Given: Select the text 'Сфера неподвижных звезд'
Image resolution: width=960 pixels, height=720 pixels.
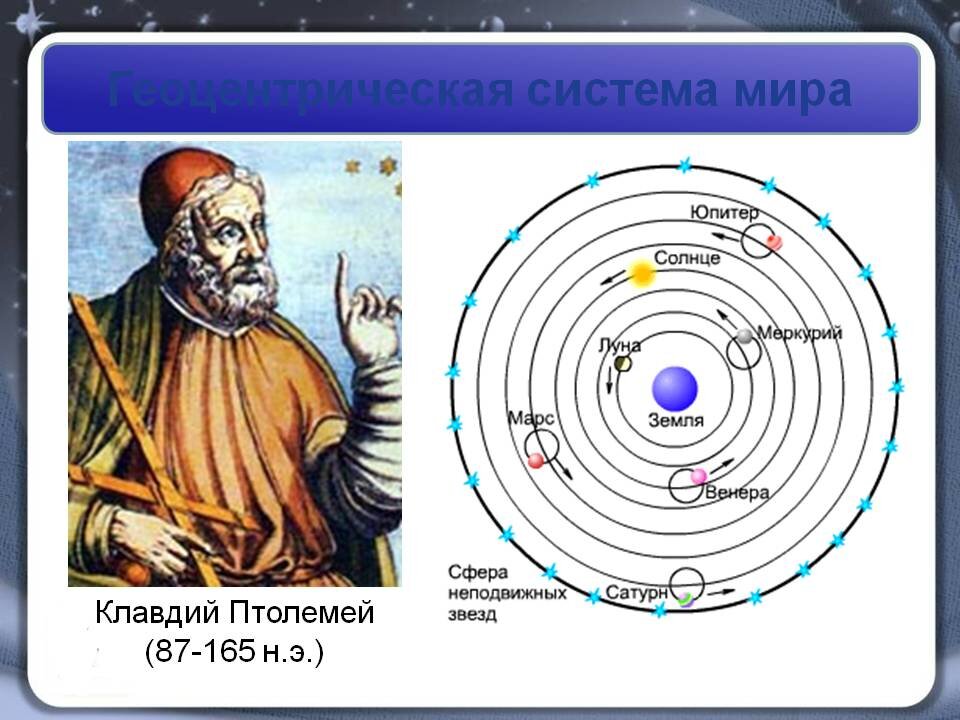Looking at the screenshot, I should [508, 593].
